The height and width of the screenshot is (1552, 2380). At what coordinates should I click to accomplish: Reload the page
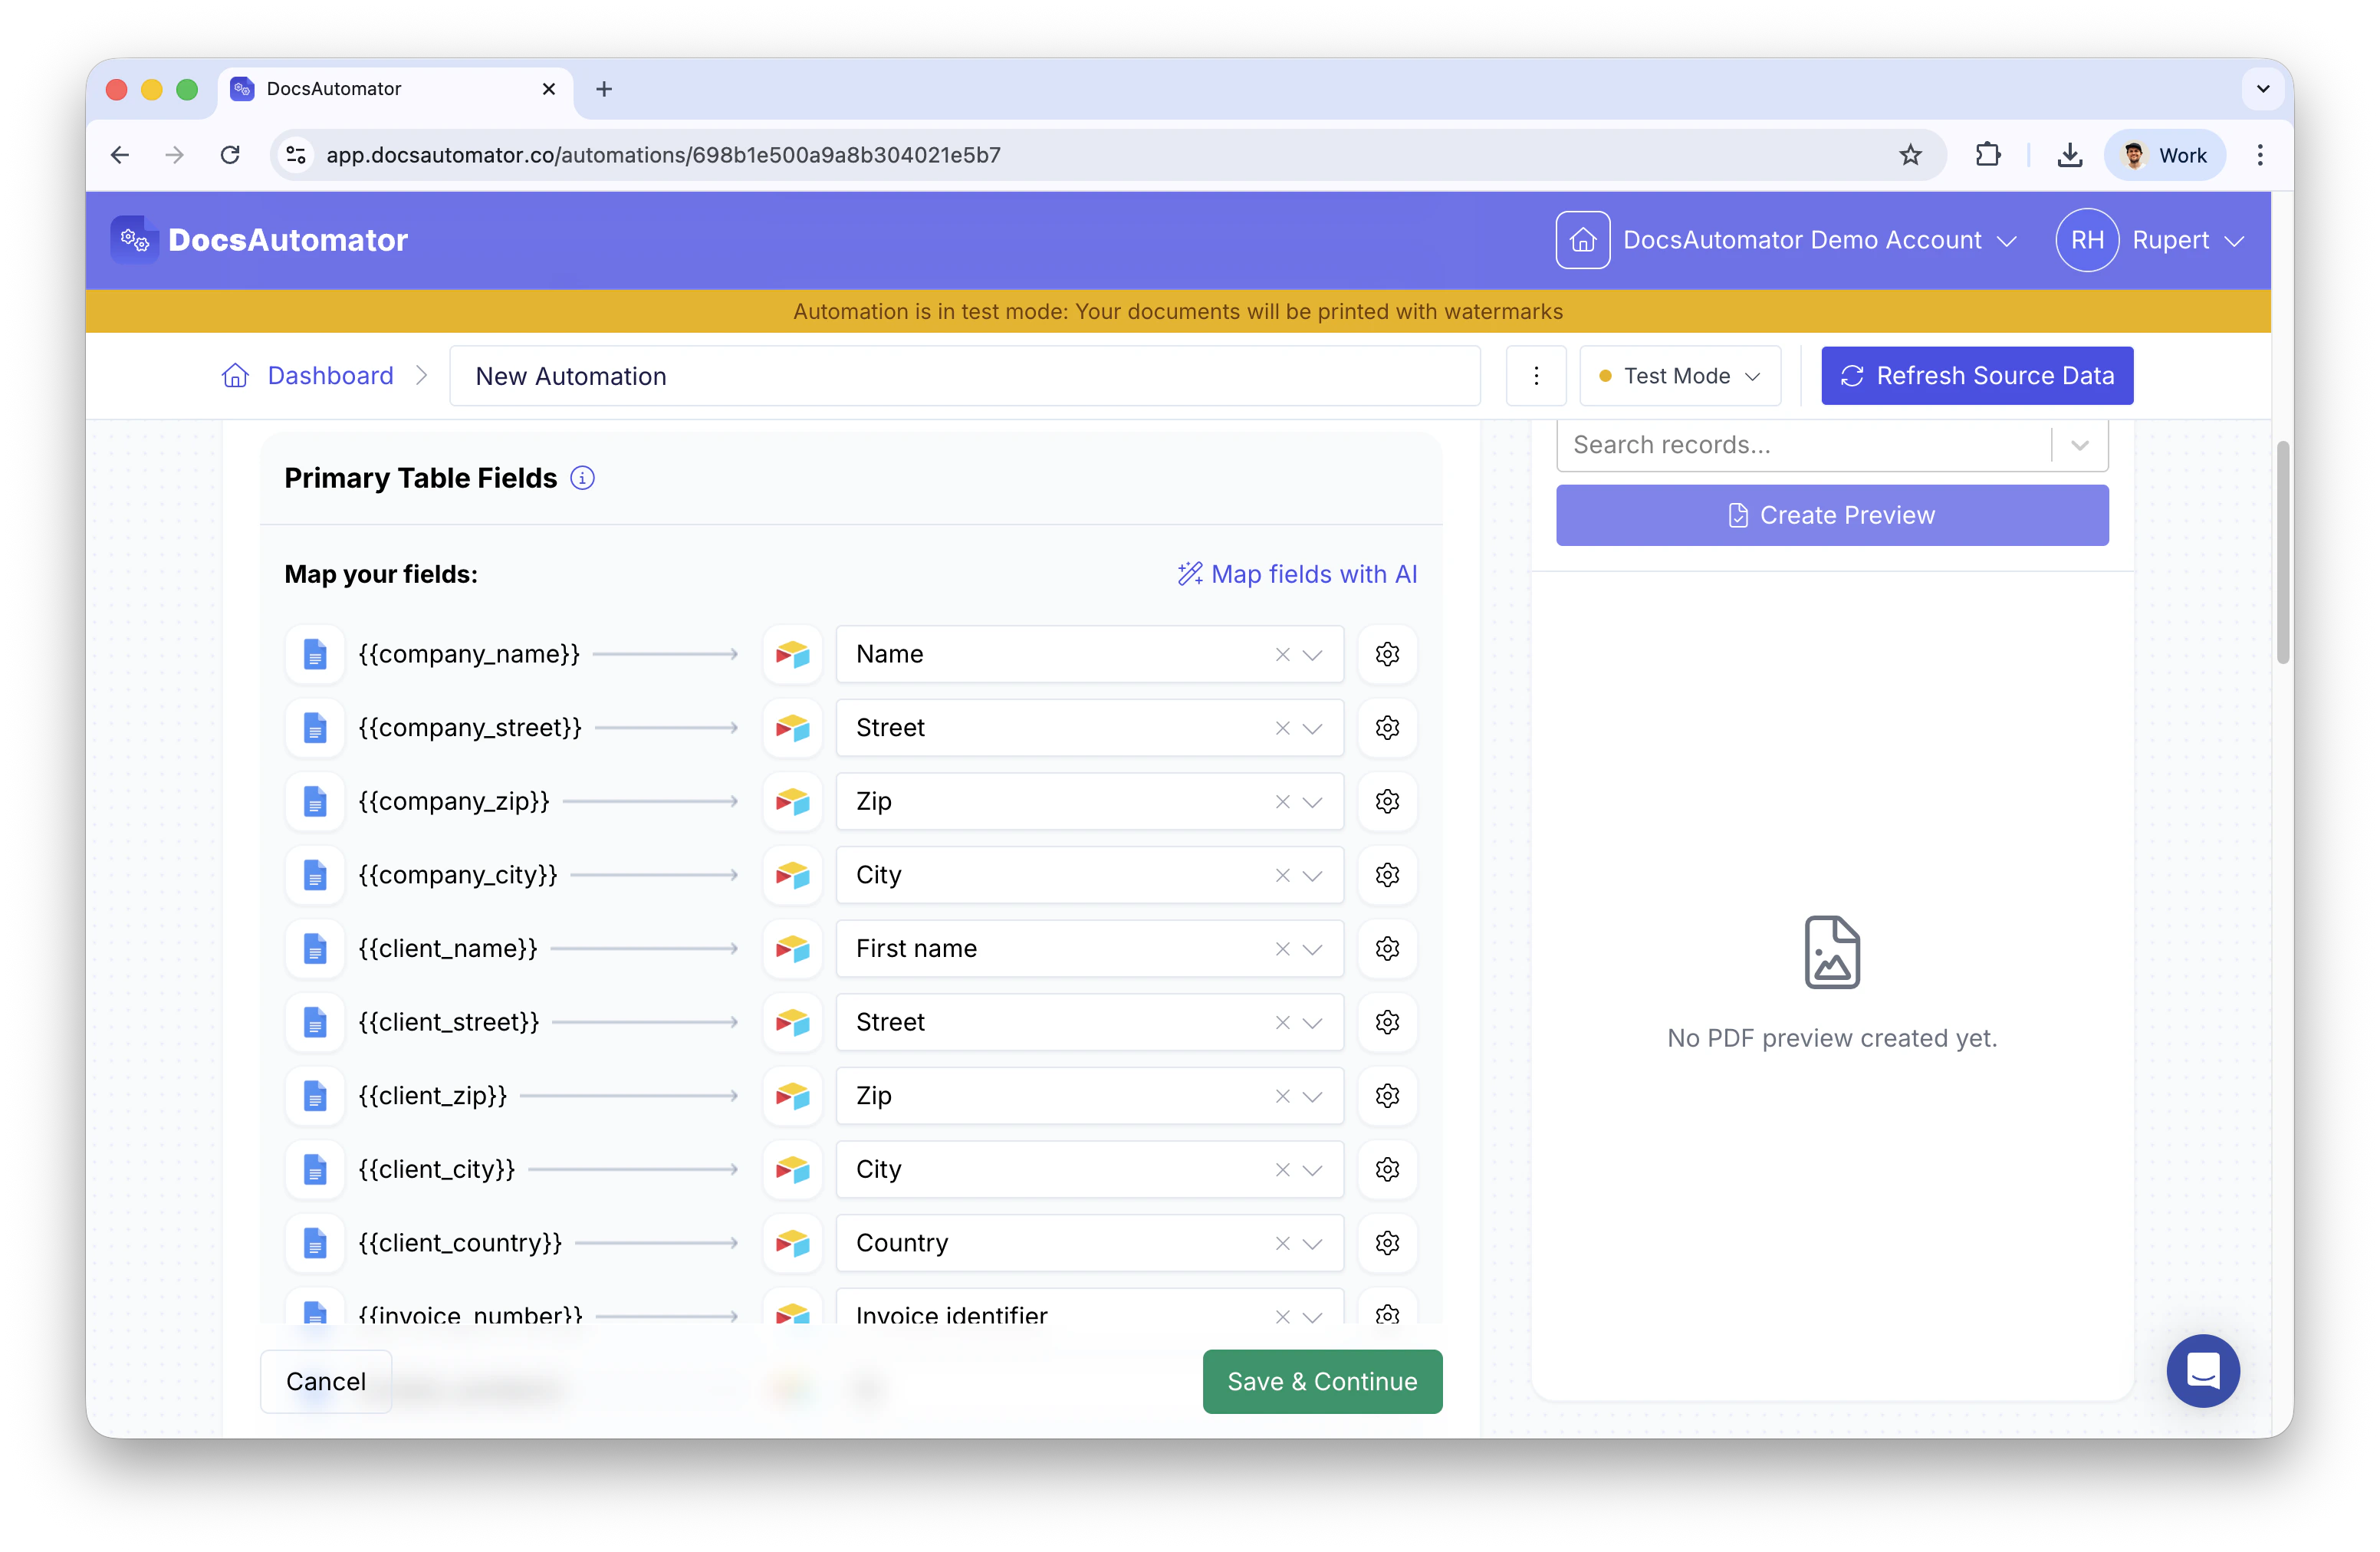pos(230,155)
